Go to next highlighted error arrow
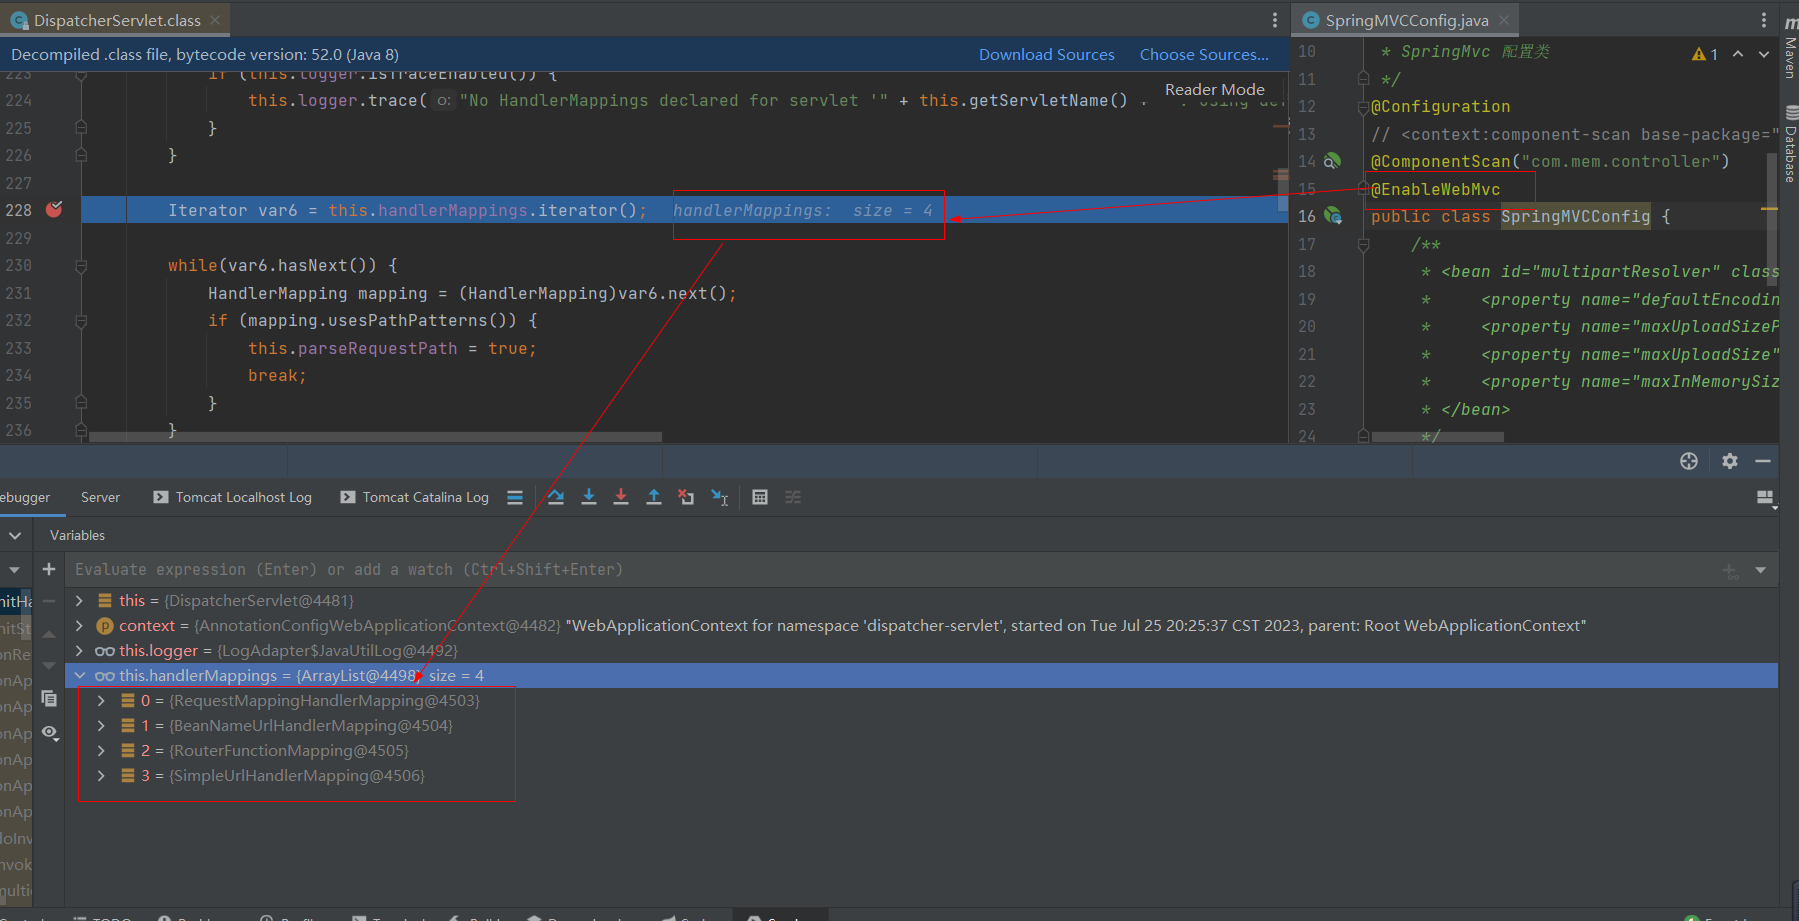The image size is (1799, 921). coord(1764,54)
